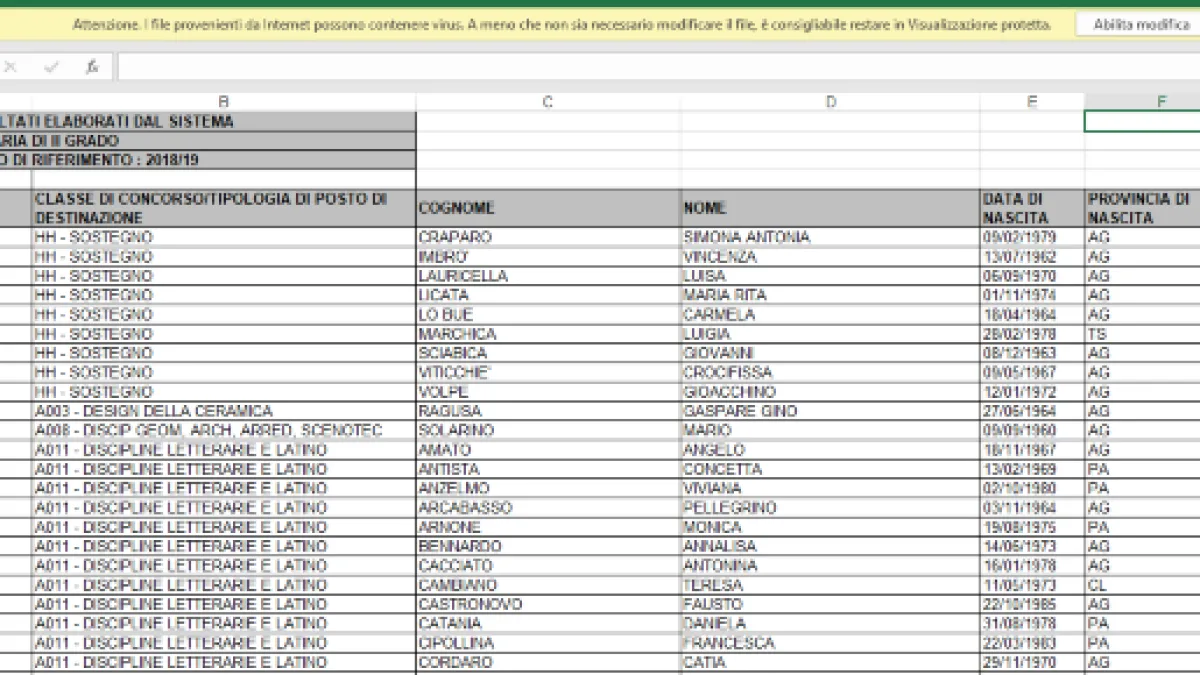The height and width of the screenshot is (675, 1200).
Task: Select the cell containing CRAPARO
Action: [548, 237]
